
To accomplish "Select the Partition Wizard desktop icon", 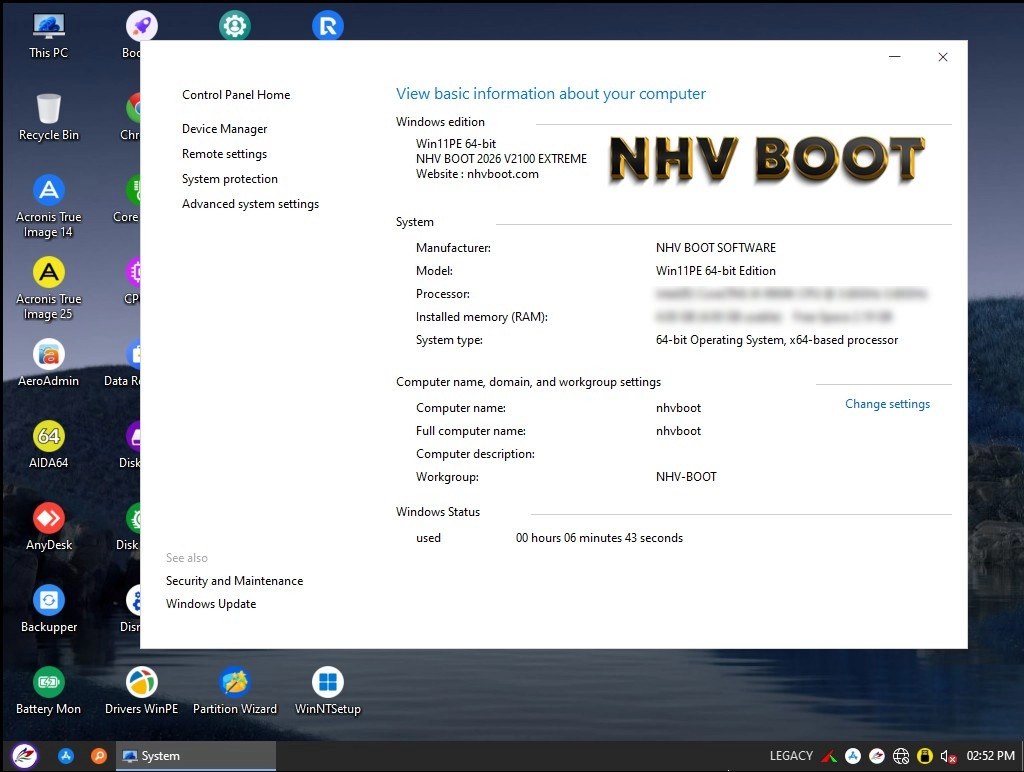I will tap(235, 690).
